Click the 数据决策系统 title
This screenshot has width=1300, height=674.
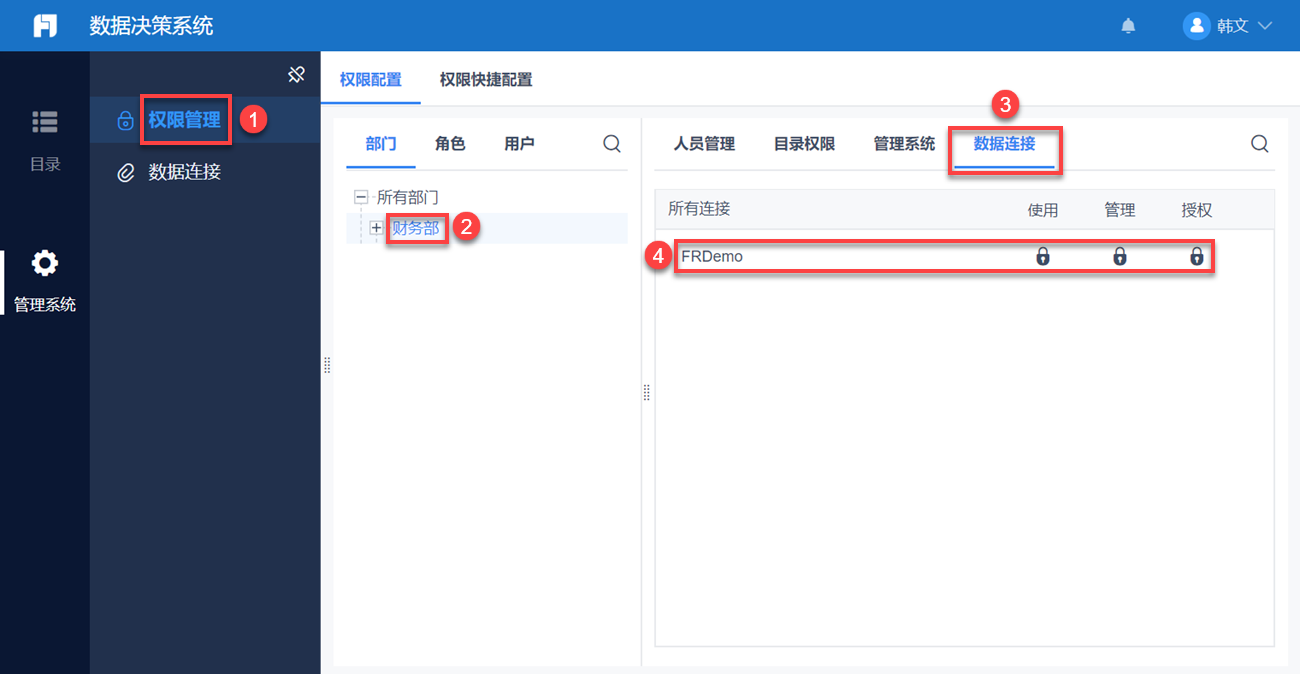click(151, 26)
